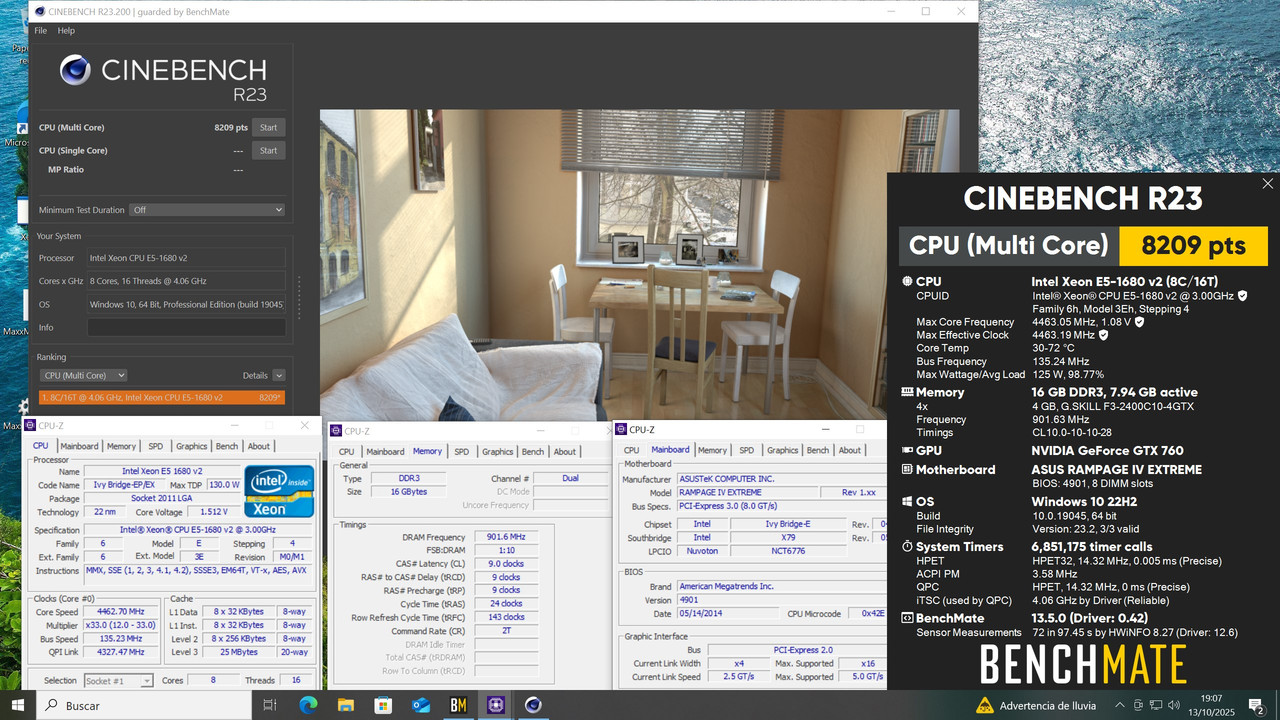
Task: Click the CAS# Latency 9.0 clocks value
Action: pyautogui.click(x=506, y=563)
